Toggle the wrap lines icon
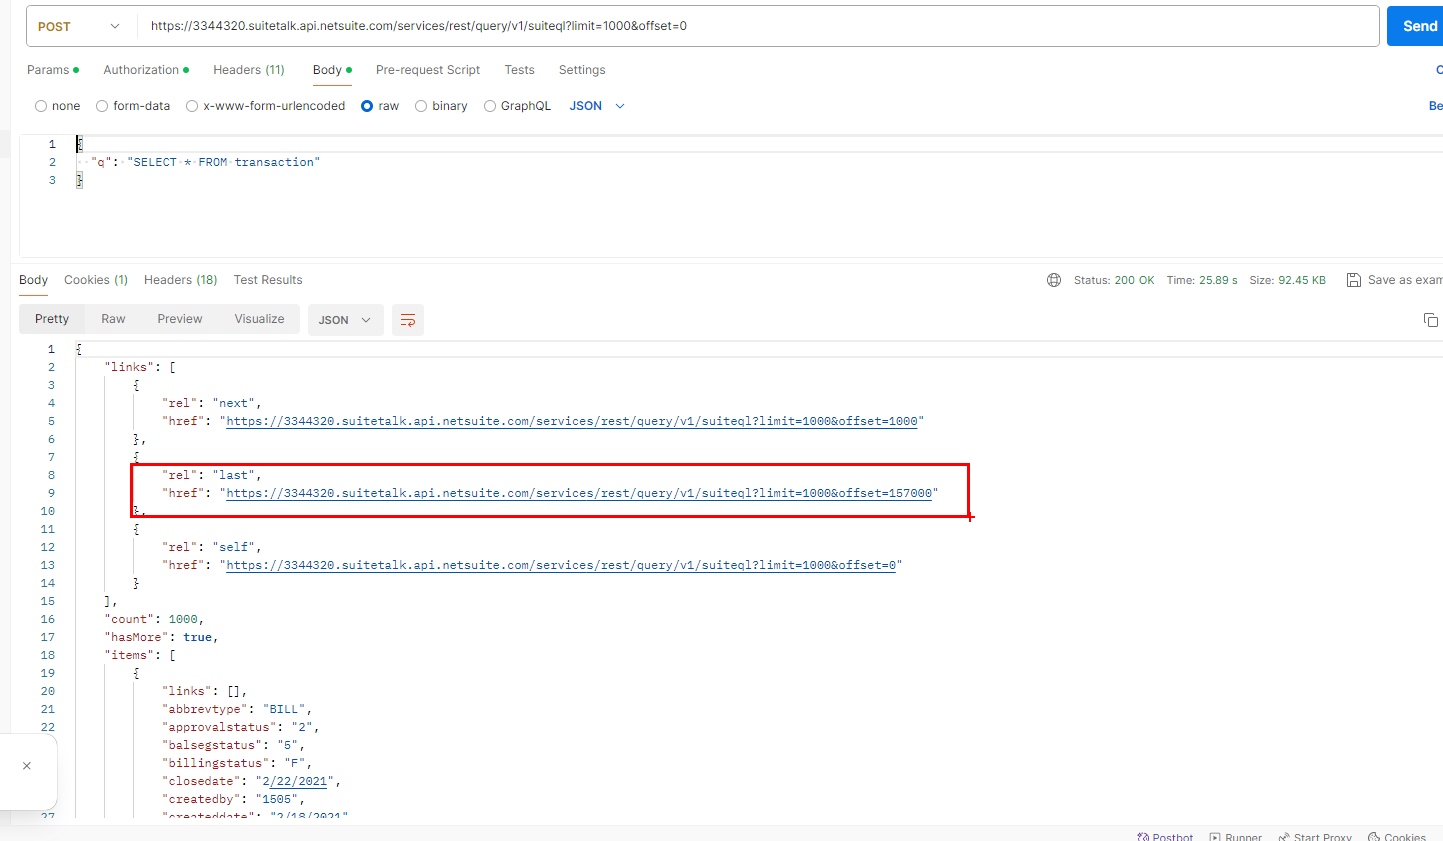 408,320
